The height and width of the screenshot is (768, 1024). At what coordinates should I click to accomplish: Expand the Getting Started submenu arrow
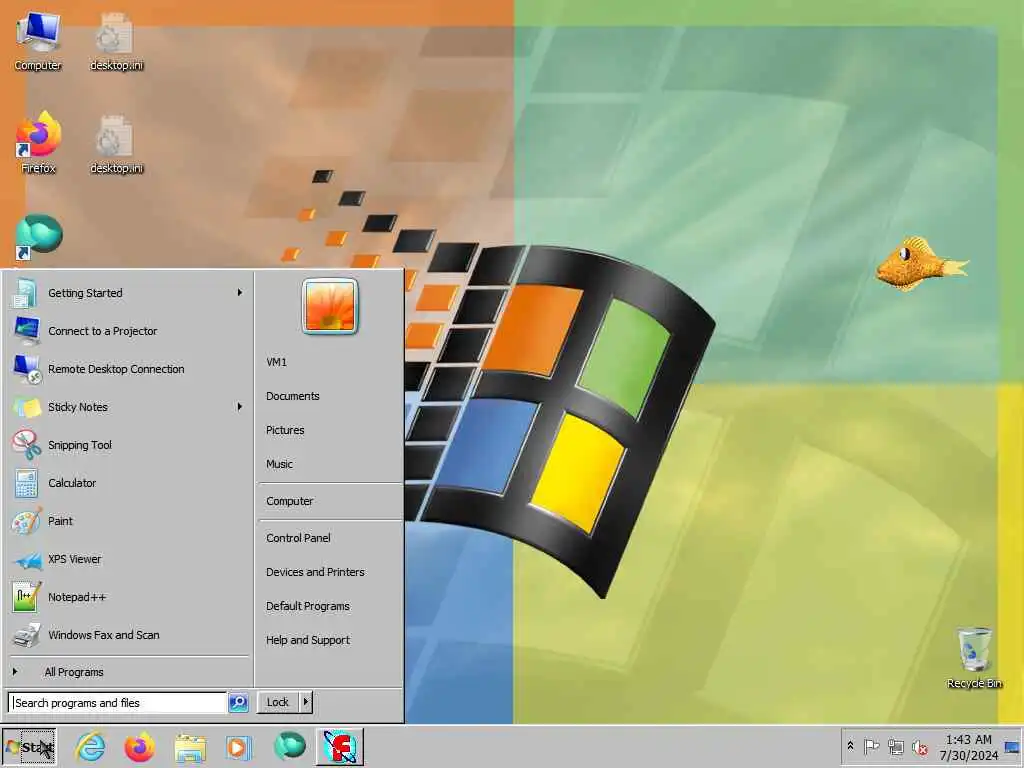pyautogui.click(x=240, y=293)
